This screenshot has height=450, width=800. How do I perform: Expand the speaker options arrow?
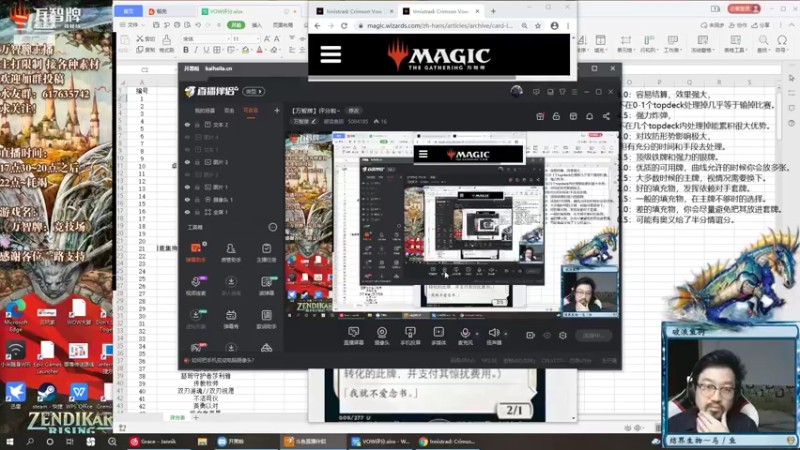pos(506,334)
